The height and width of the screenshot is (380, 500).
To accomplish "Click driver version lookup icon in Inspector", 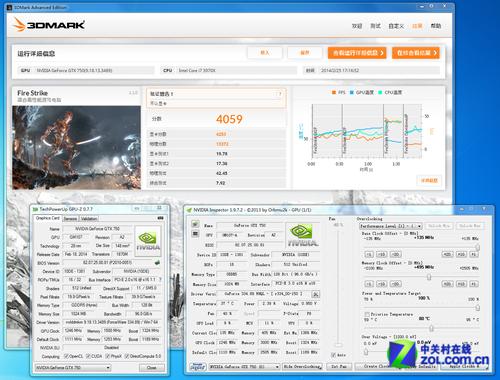I will pos(315,294).
